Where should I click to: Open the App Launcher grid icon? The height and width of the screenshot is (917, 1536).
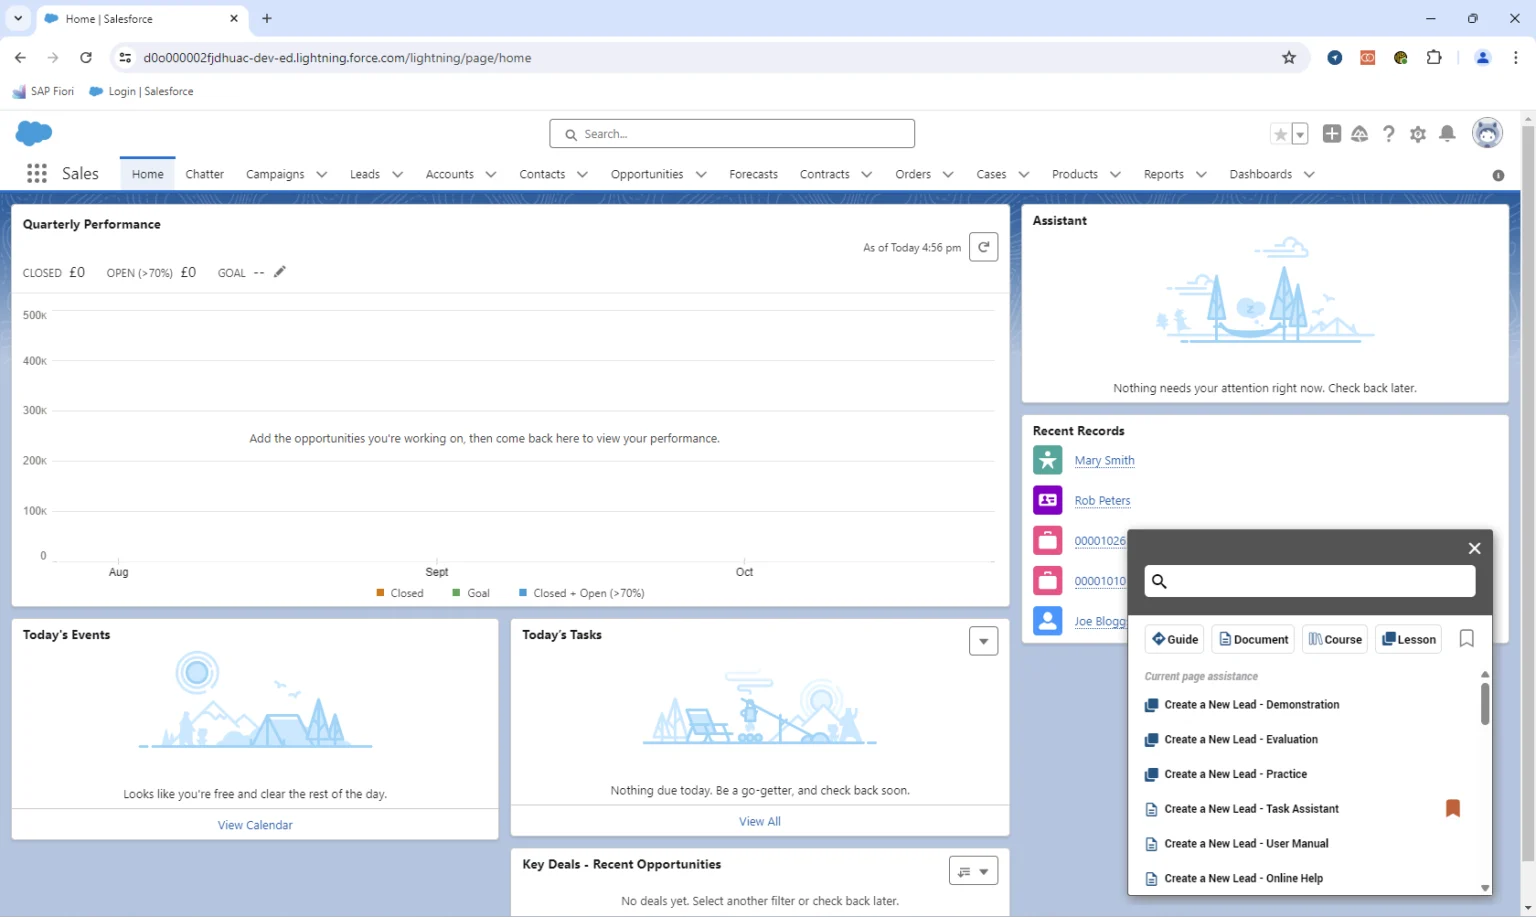tap(37, 174)
